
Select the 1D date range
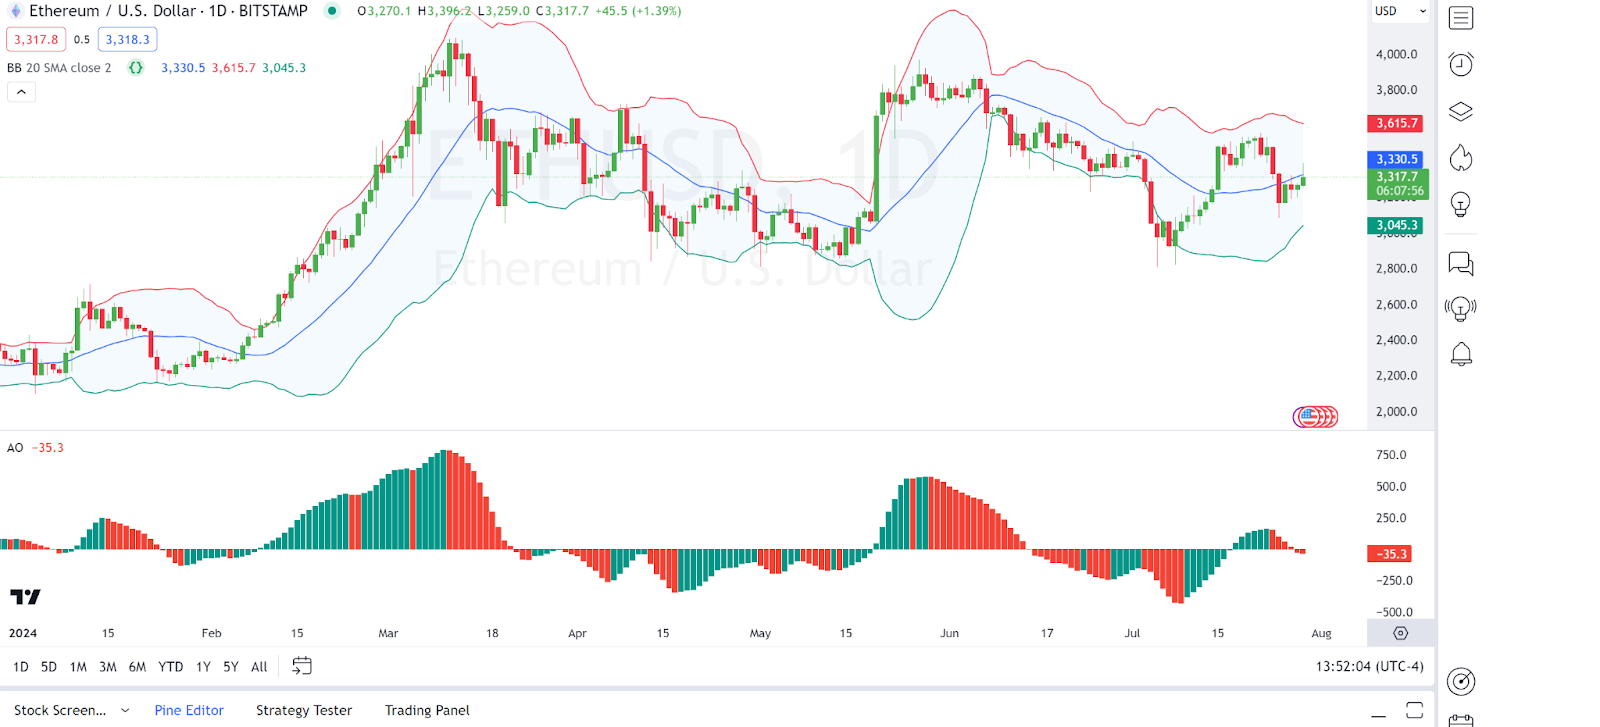[21, 666]
